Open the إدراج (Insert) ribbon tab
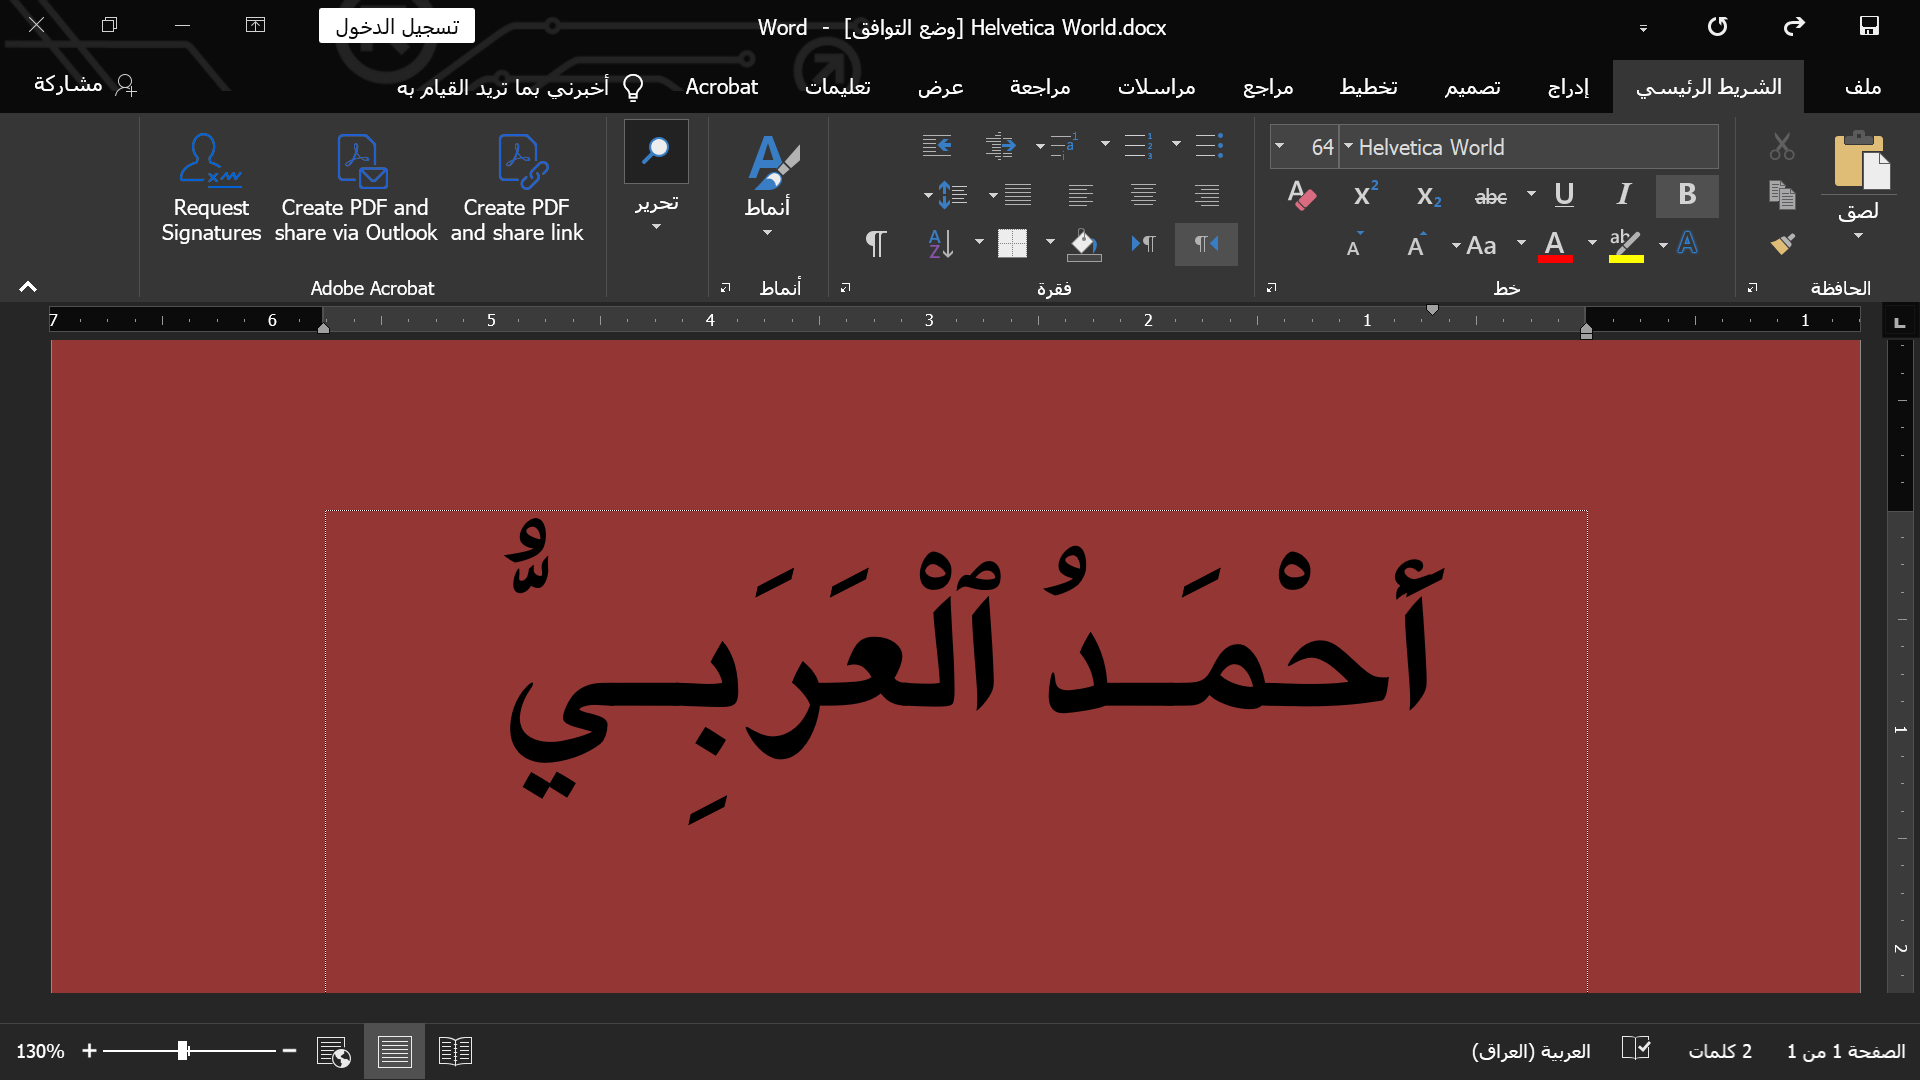1920x1080 pixels. (x=1567, y=88)
